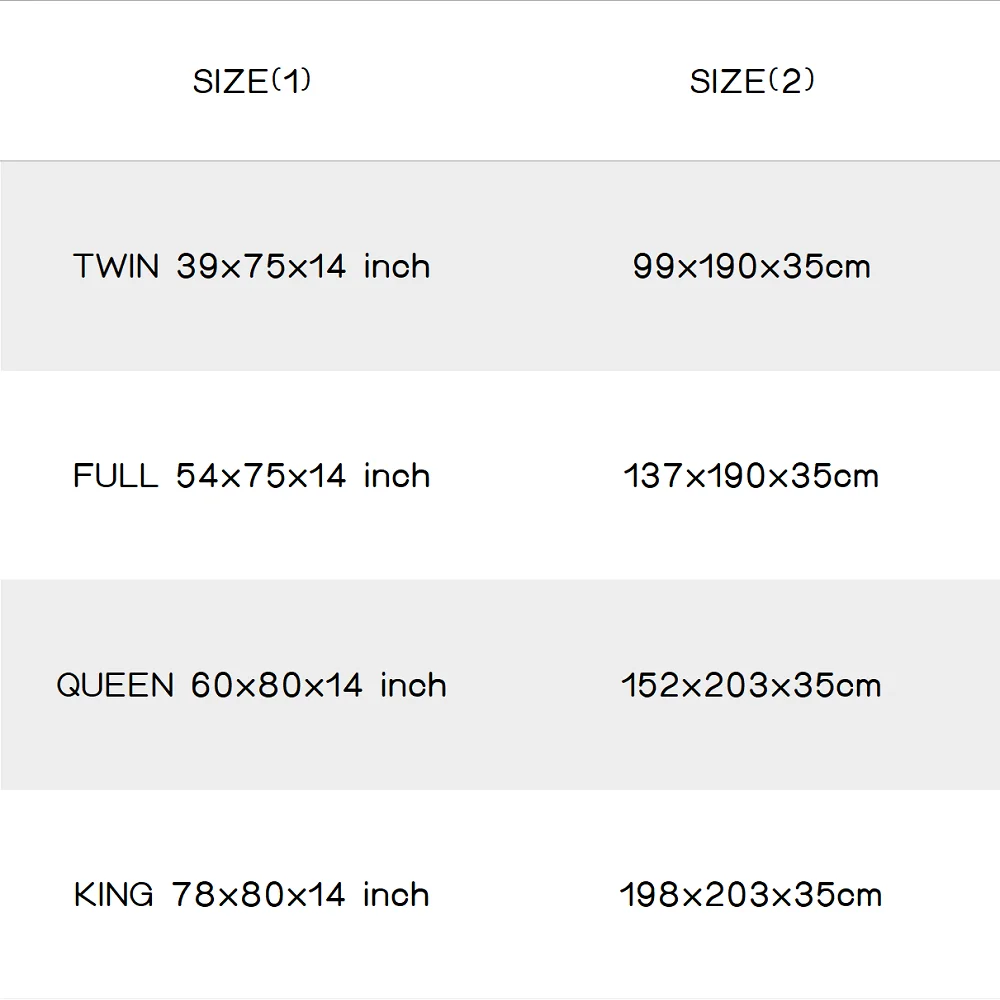This screenshot has height=1000, width=1000.
Task: Click the SIZE(1) column header
Action: point(252,82)
